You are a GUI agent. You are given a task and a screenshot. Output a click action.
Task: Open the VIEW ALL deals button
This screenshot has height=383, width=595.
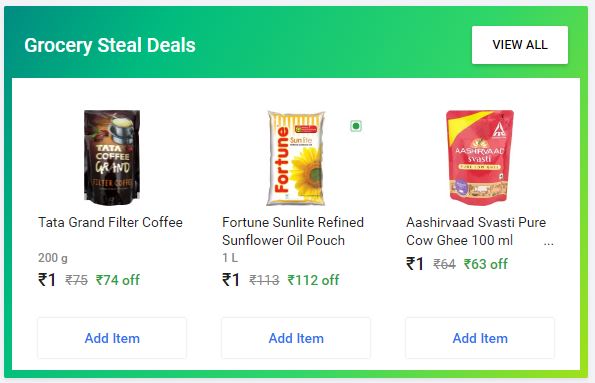(x=519, y=45)
